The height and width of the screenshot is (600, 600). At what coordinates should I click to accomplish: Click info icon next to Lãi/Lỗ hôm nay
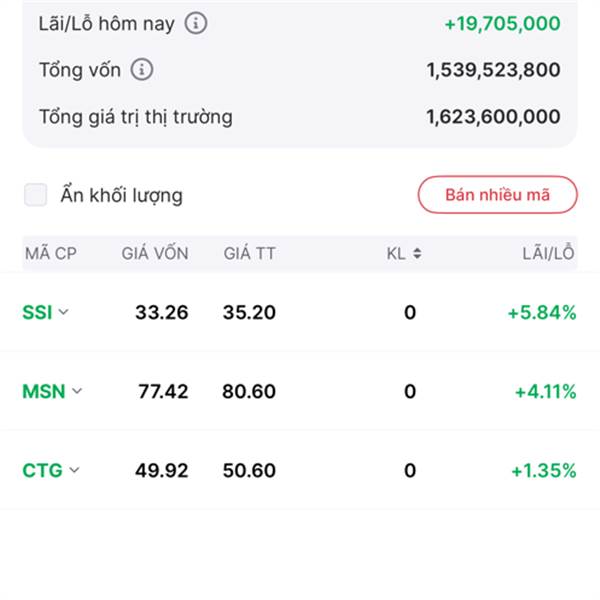196,23
